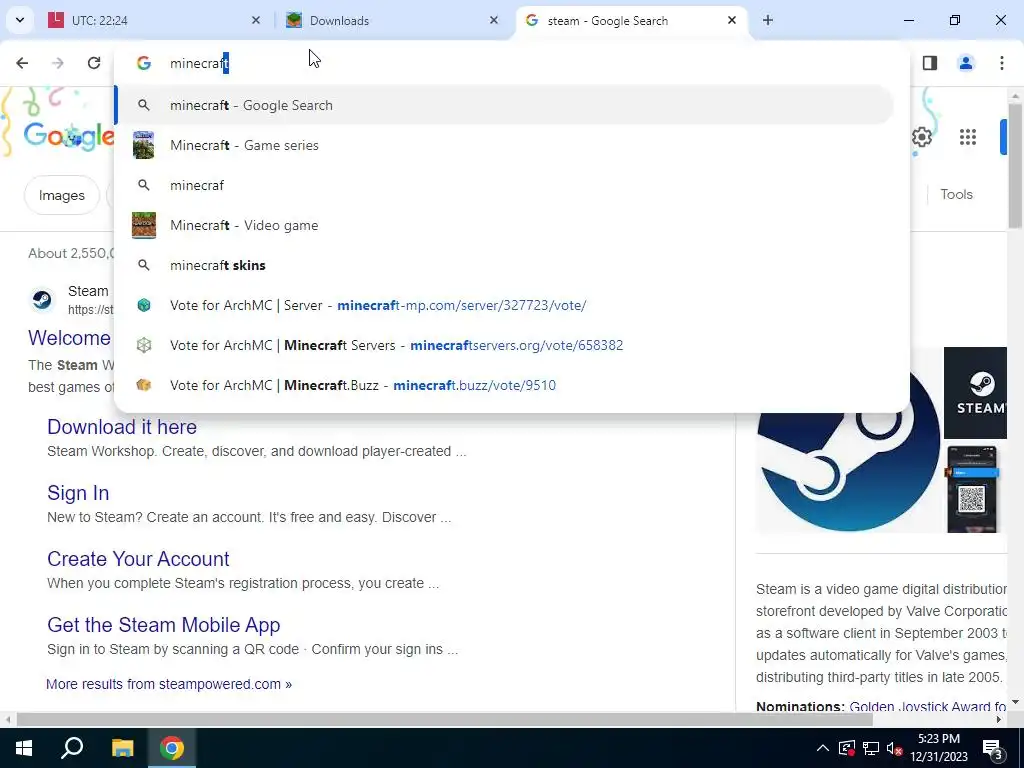Choose the minecraf search suggestion

504,185
